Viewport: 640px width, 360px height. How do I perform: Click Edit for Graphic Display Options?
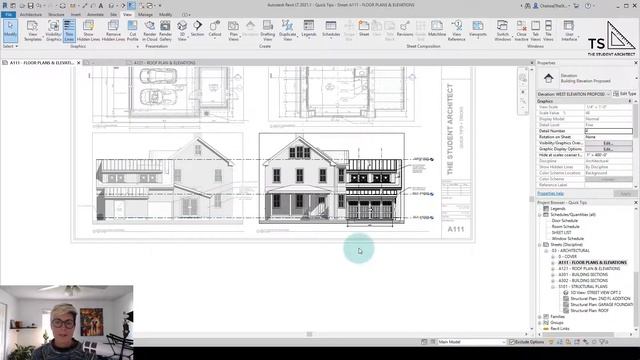(x=608, y=149)
